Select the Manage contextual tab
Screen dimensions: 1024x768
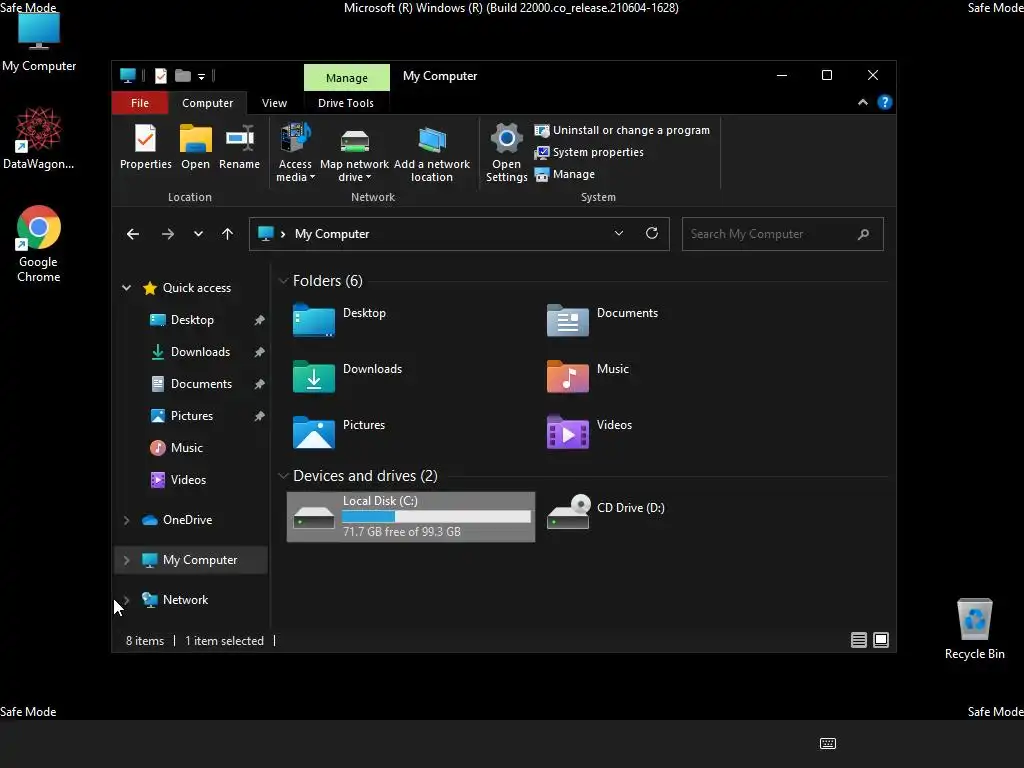pyautogui.click(x=347, y=78)
